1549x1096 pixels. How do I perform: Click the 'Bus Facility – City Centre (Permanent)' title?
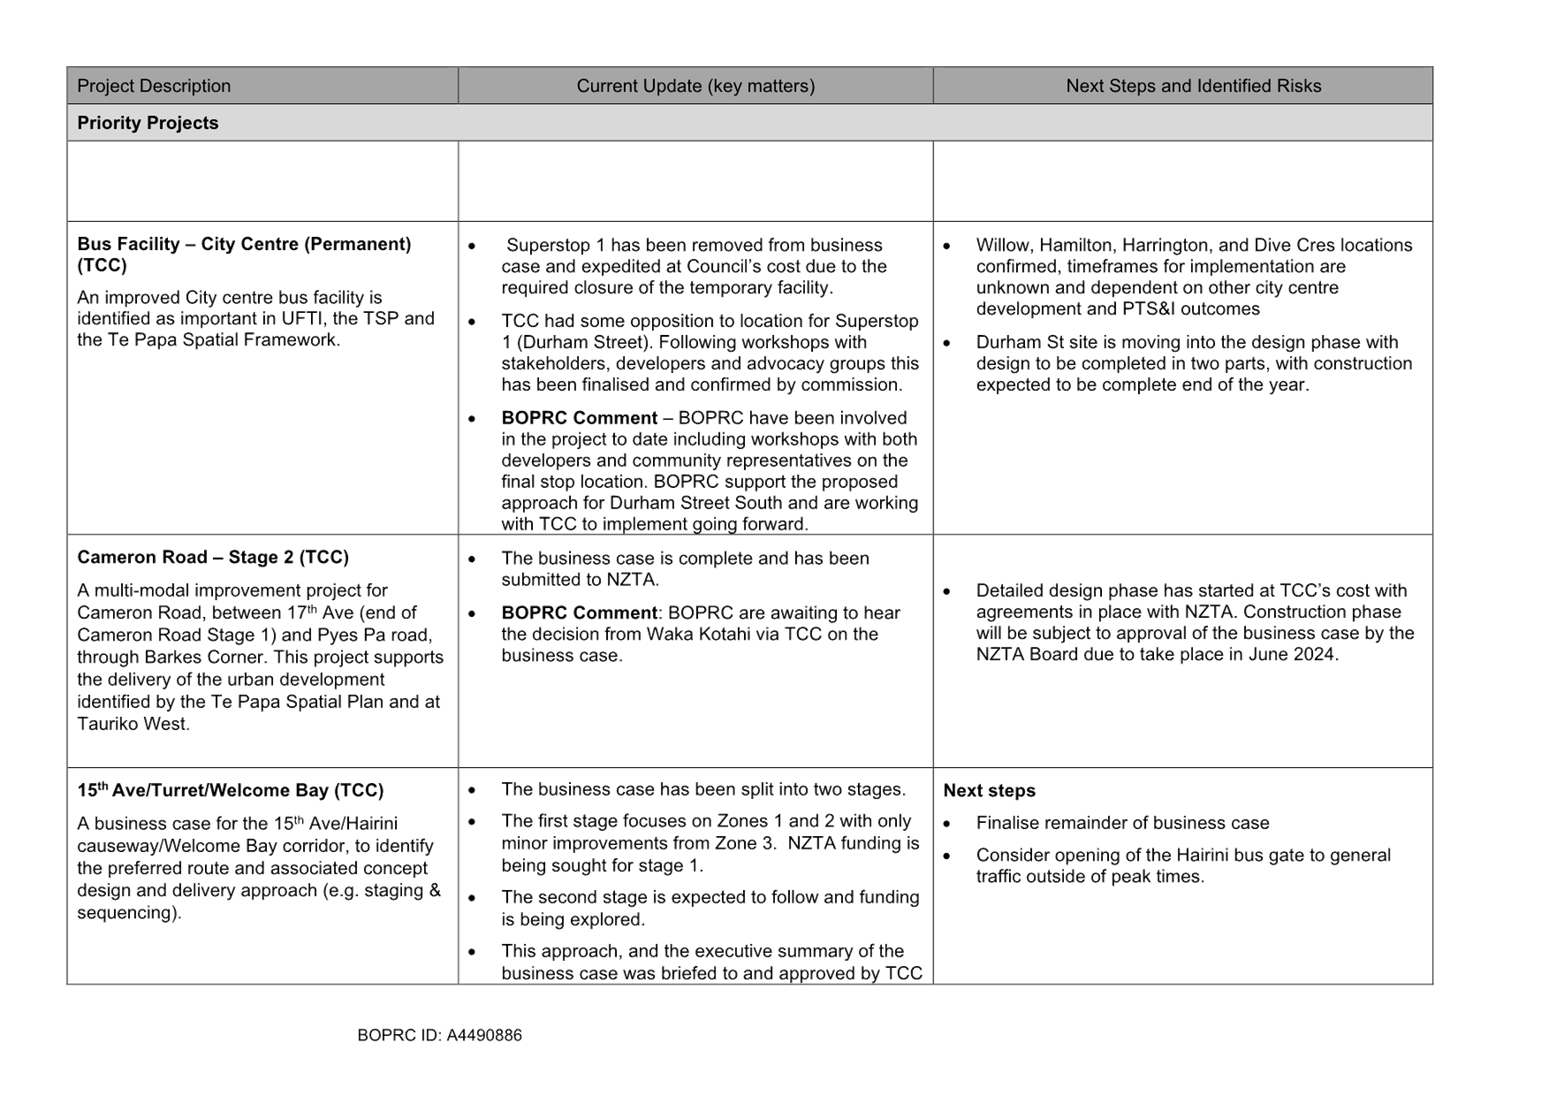[x=244, y=254]
